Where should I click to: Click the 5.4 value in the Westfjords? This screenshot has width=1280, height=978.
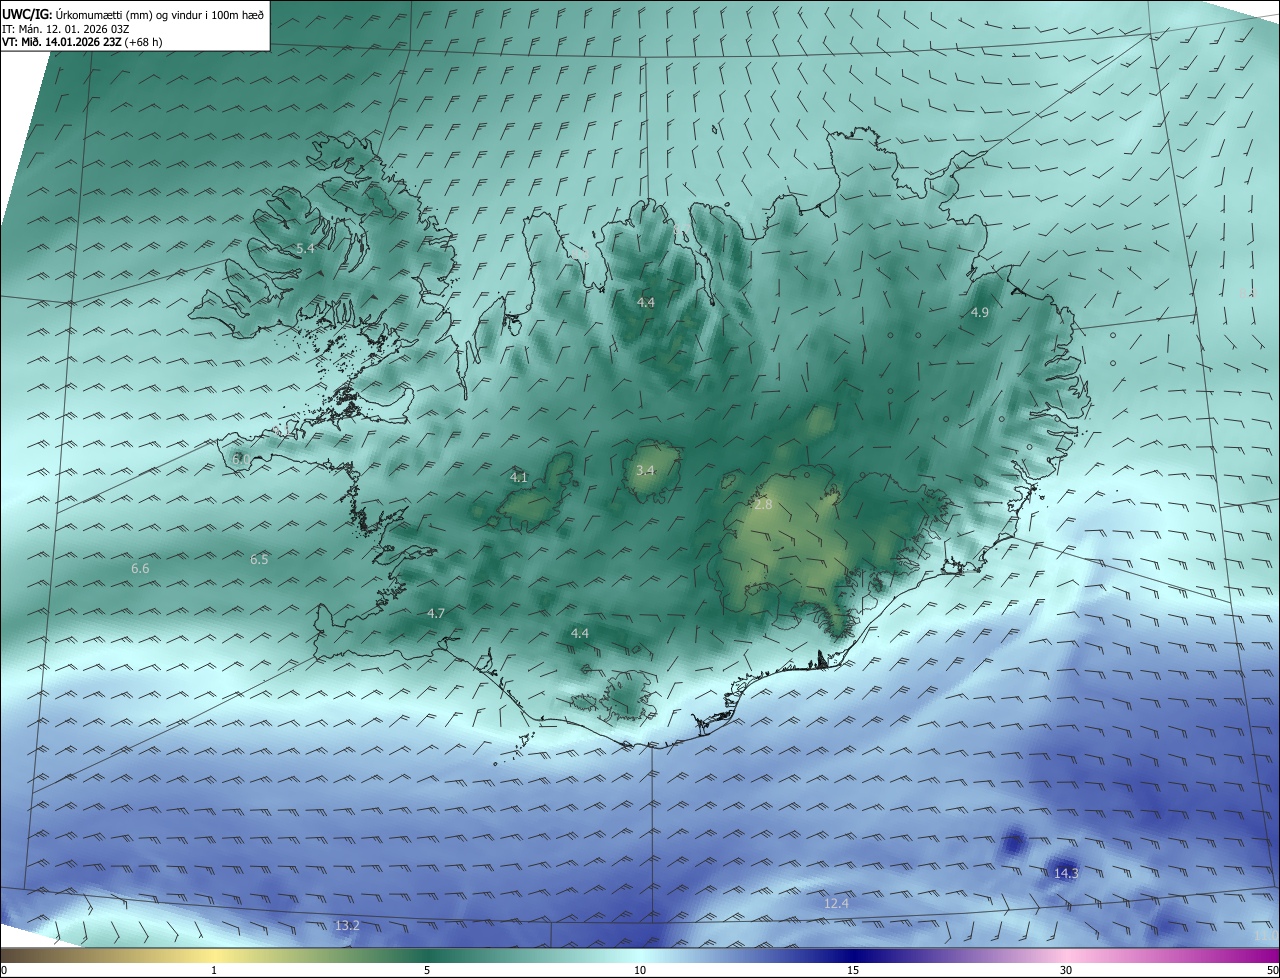305,248
